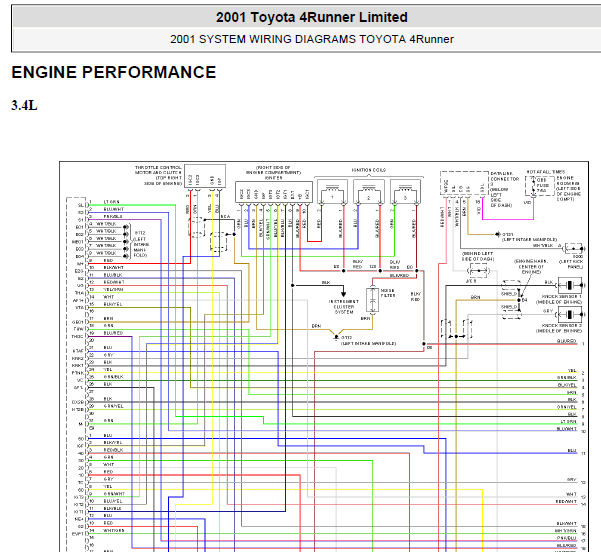Viewport: 601px width, 552px height.
Task: Click 'PNK/BLU' wire label at right edge output 17
Action: tap(567, 538)
